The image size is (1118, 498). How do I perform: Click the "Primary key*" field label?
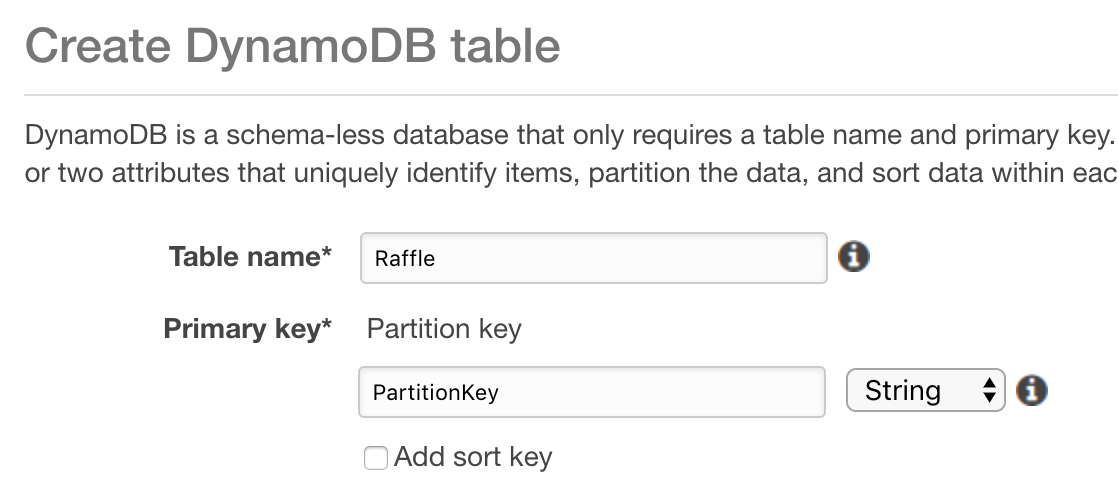tap(247, 328)
